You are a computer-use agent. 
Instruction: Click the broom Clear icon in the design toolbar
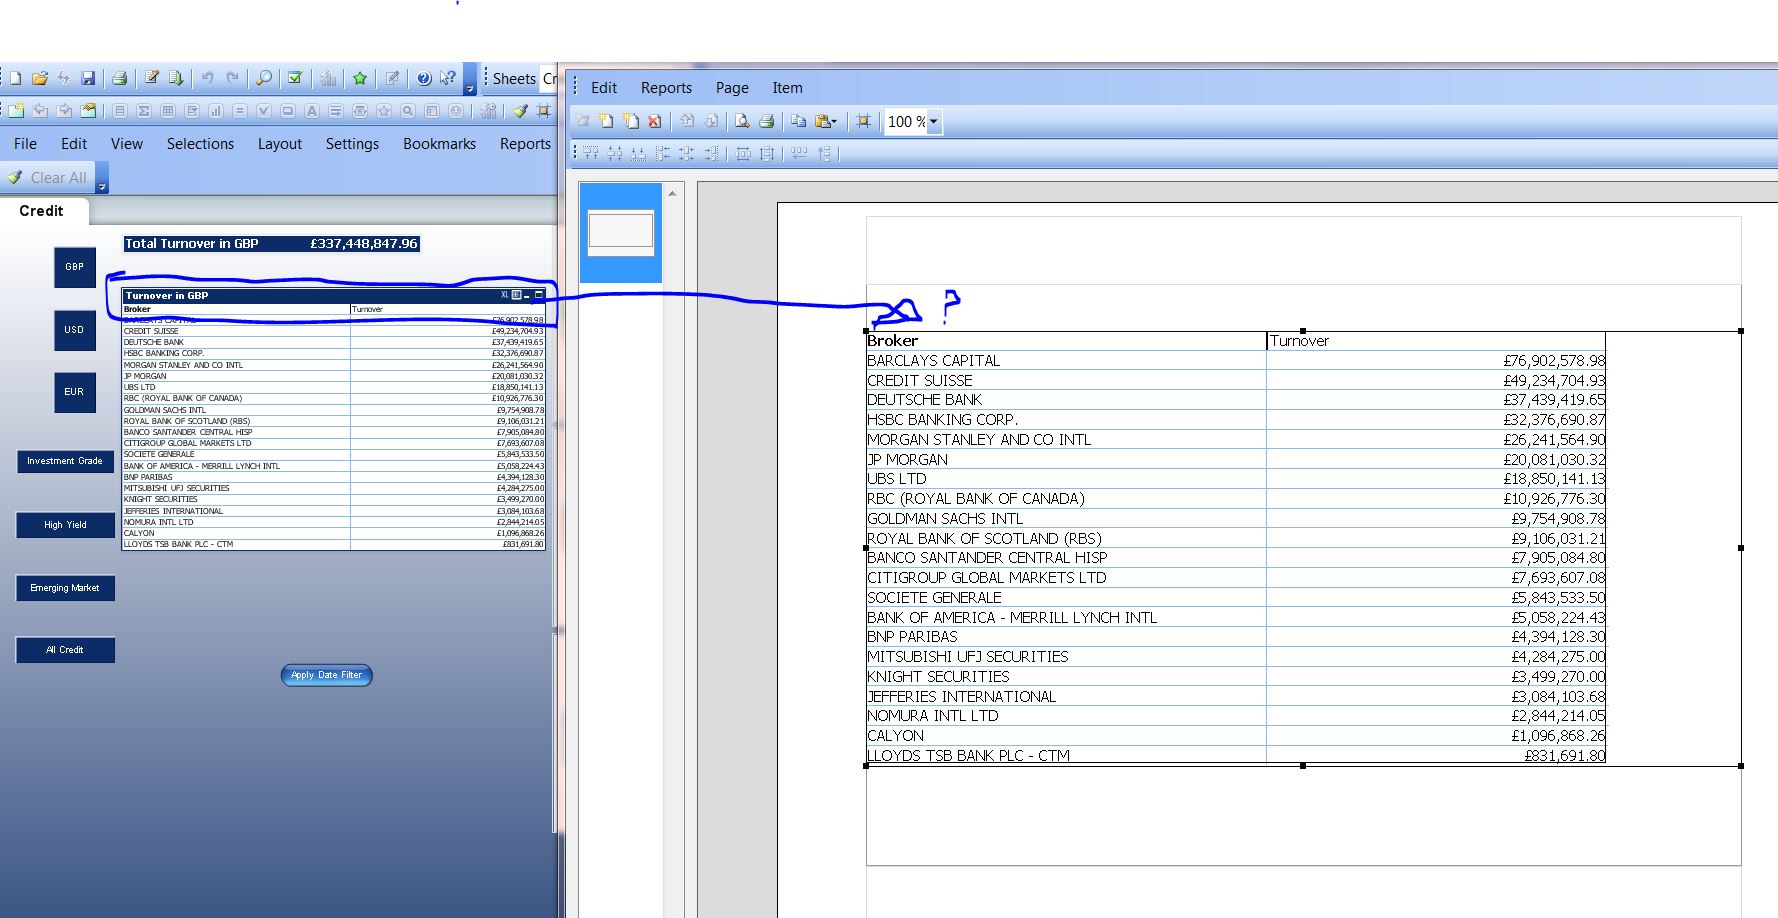520,111
